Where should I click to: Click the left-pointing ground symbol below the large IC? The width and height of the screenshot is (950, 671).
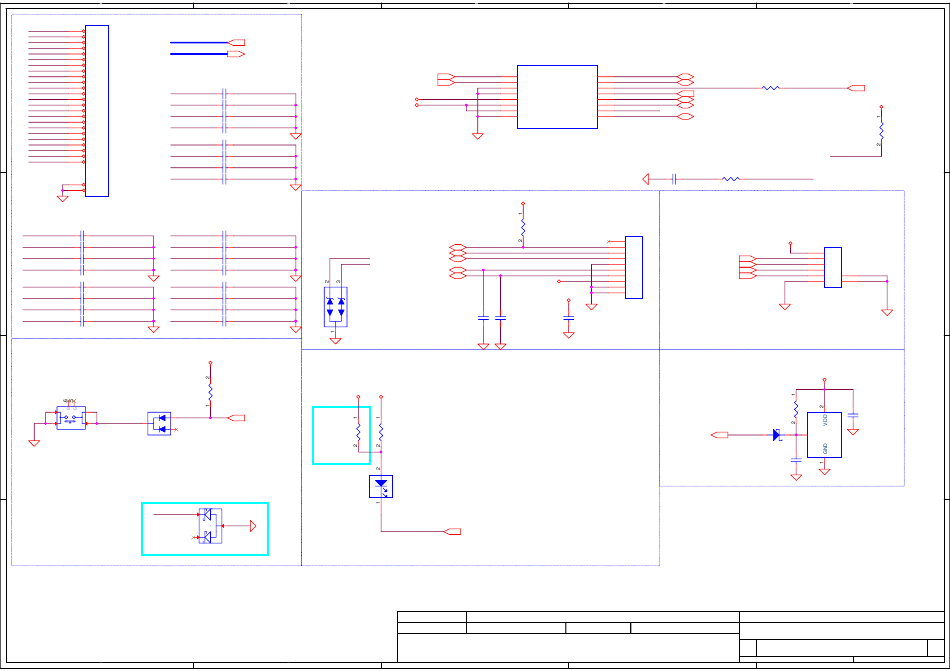[646, 179]
